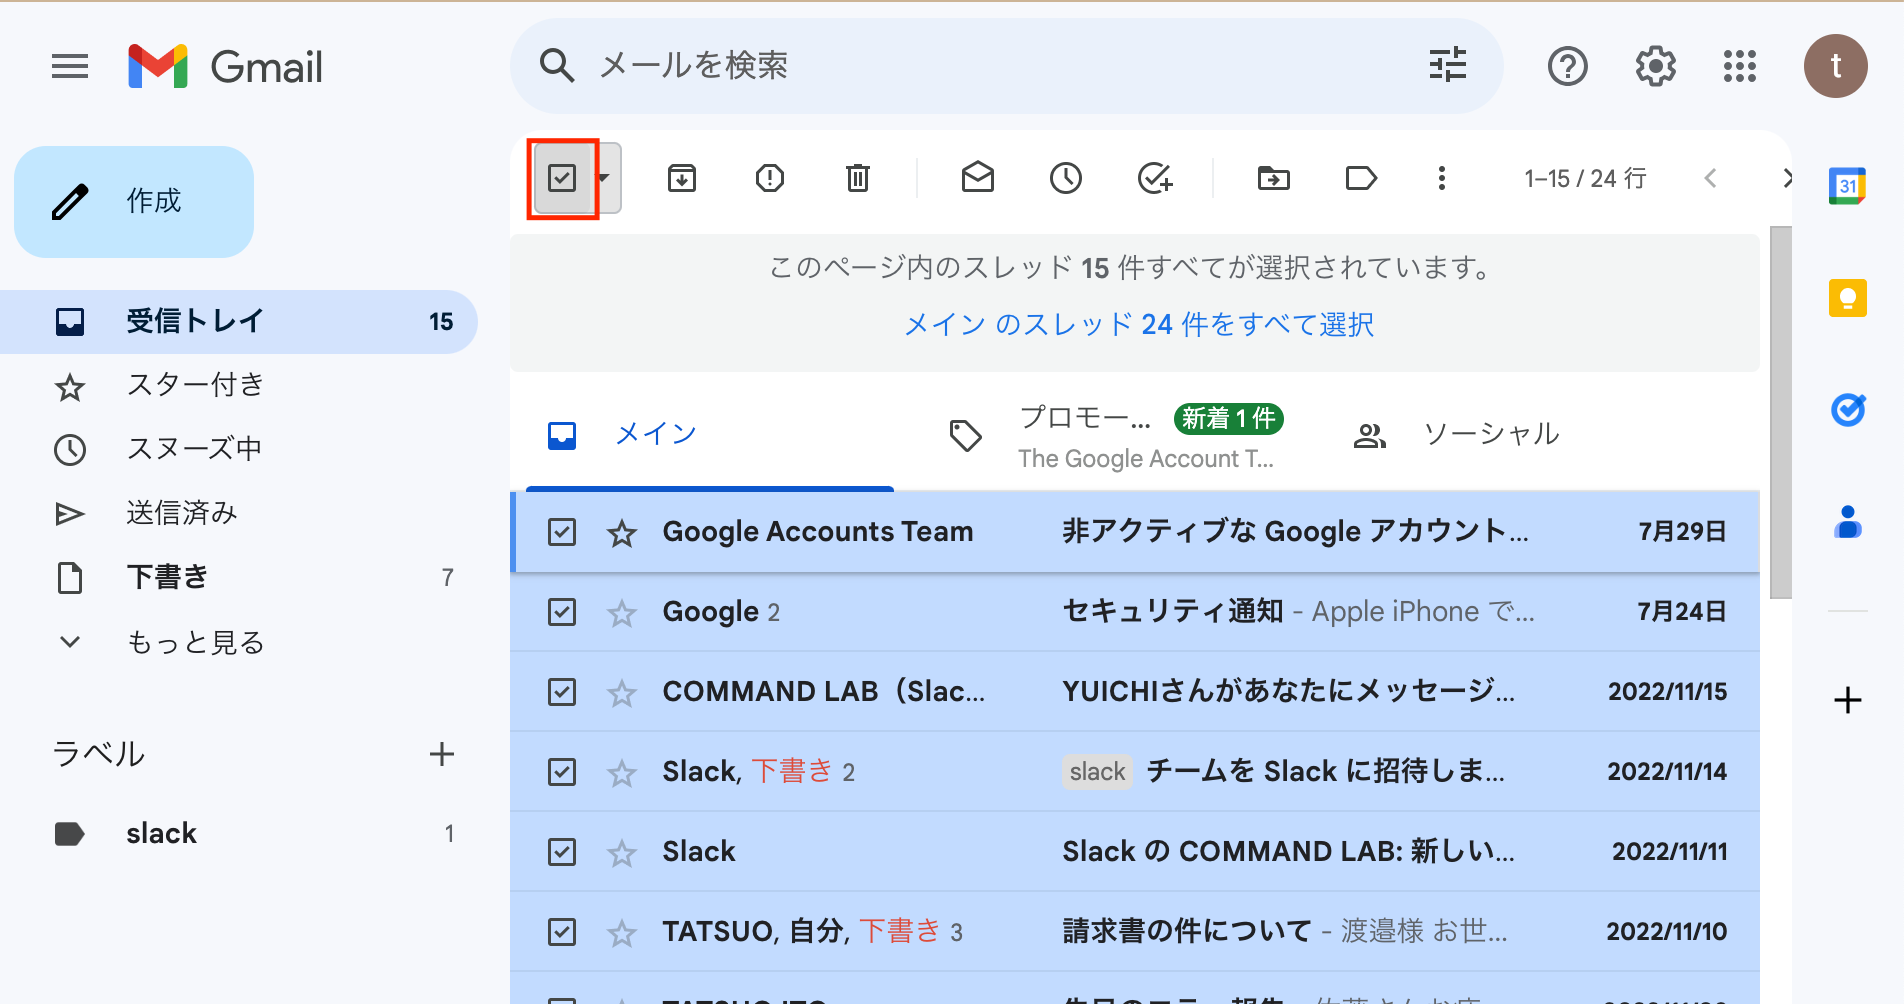Star the COMMAND LAB email
Viewport: 1904px width, 1004px height.
pos(622,693)
